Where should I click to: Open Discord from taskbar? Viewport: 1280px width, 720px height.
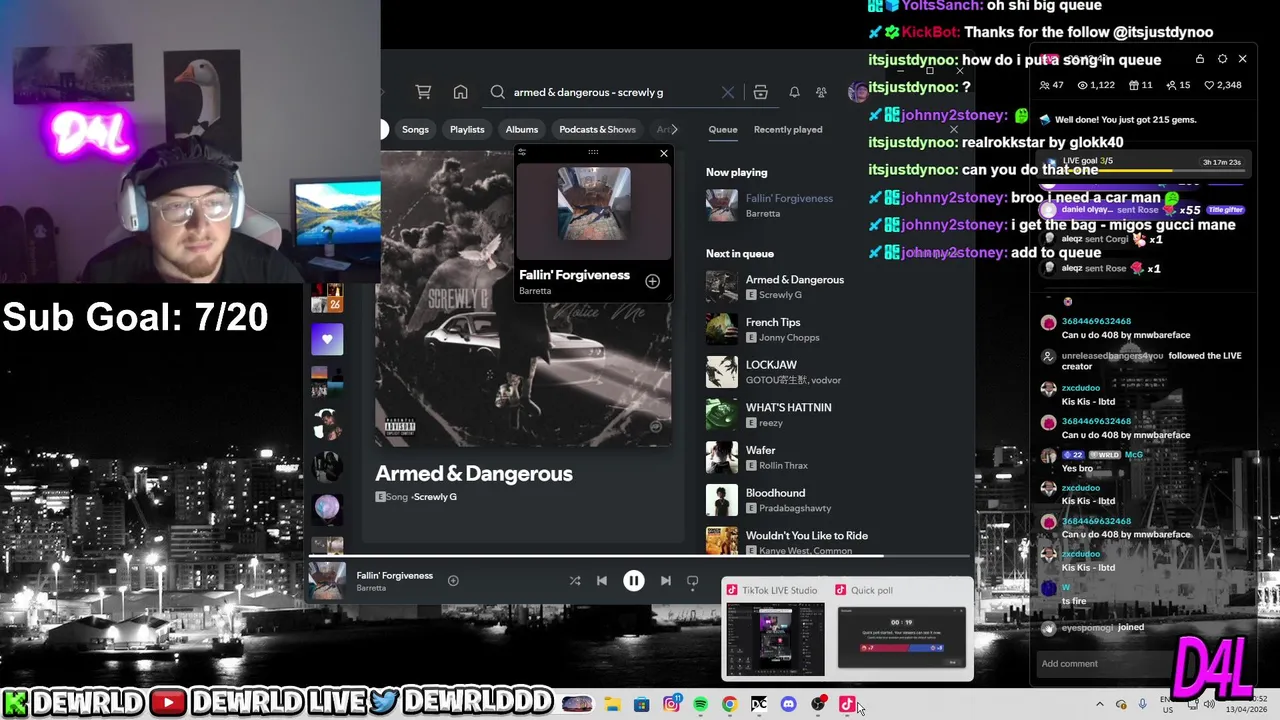point(788,704)
